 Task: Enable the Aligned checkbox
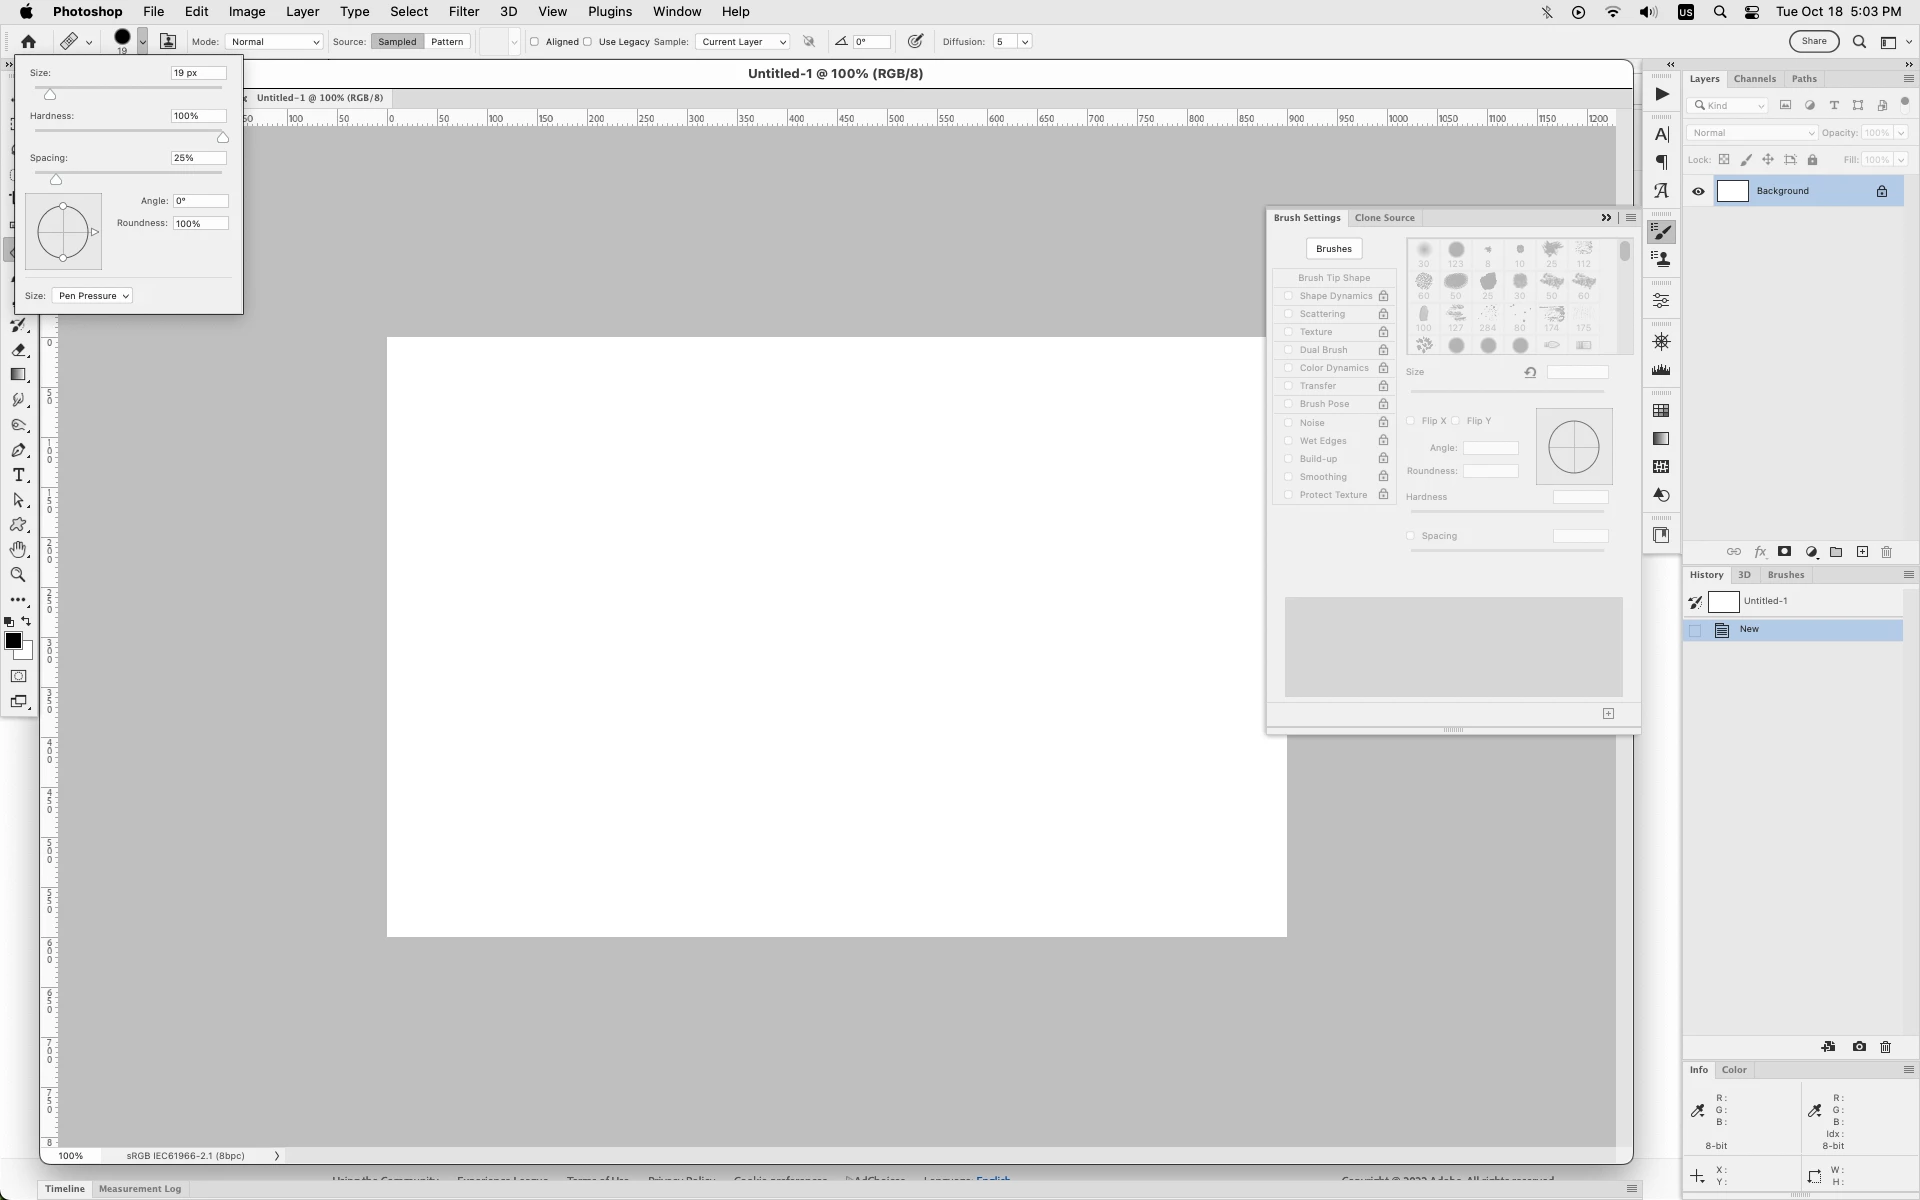pos(535,42)
